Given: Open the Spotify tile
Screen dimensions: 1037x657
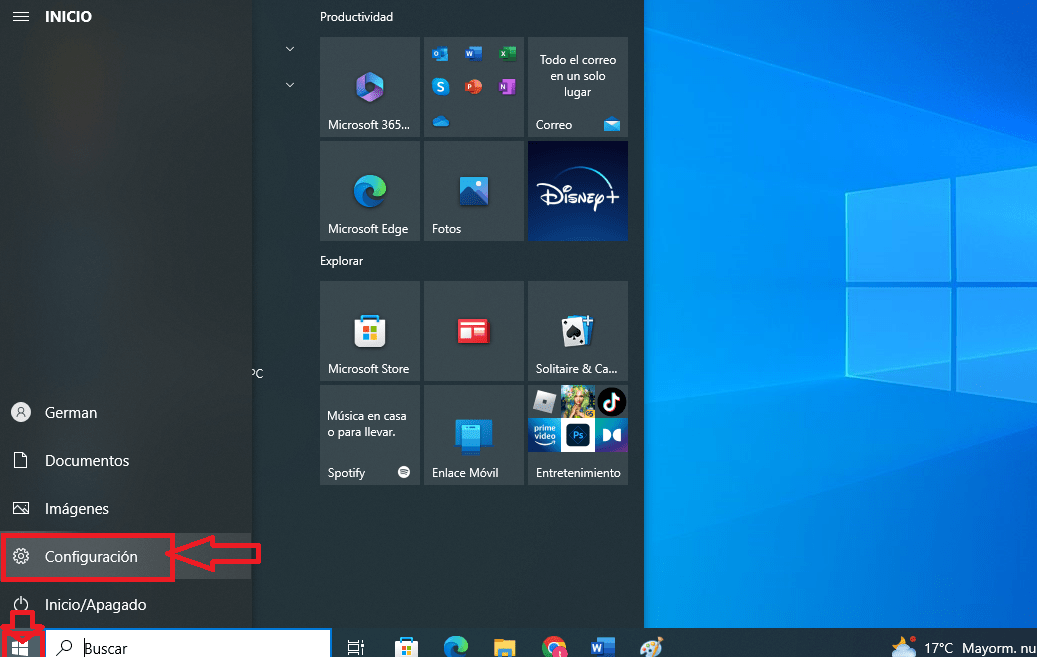Looking at the screenshot, I should click(x=370, y=435).
